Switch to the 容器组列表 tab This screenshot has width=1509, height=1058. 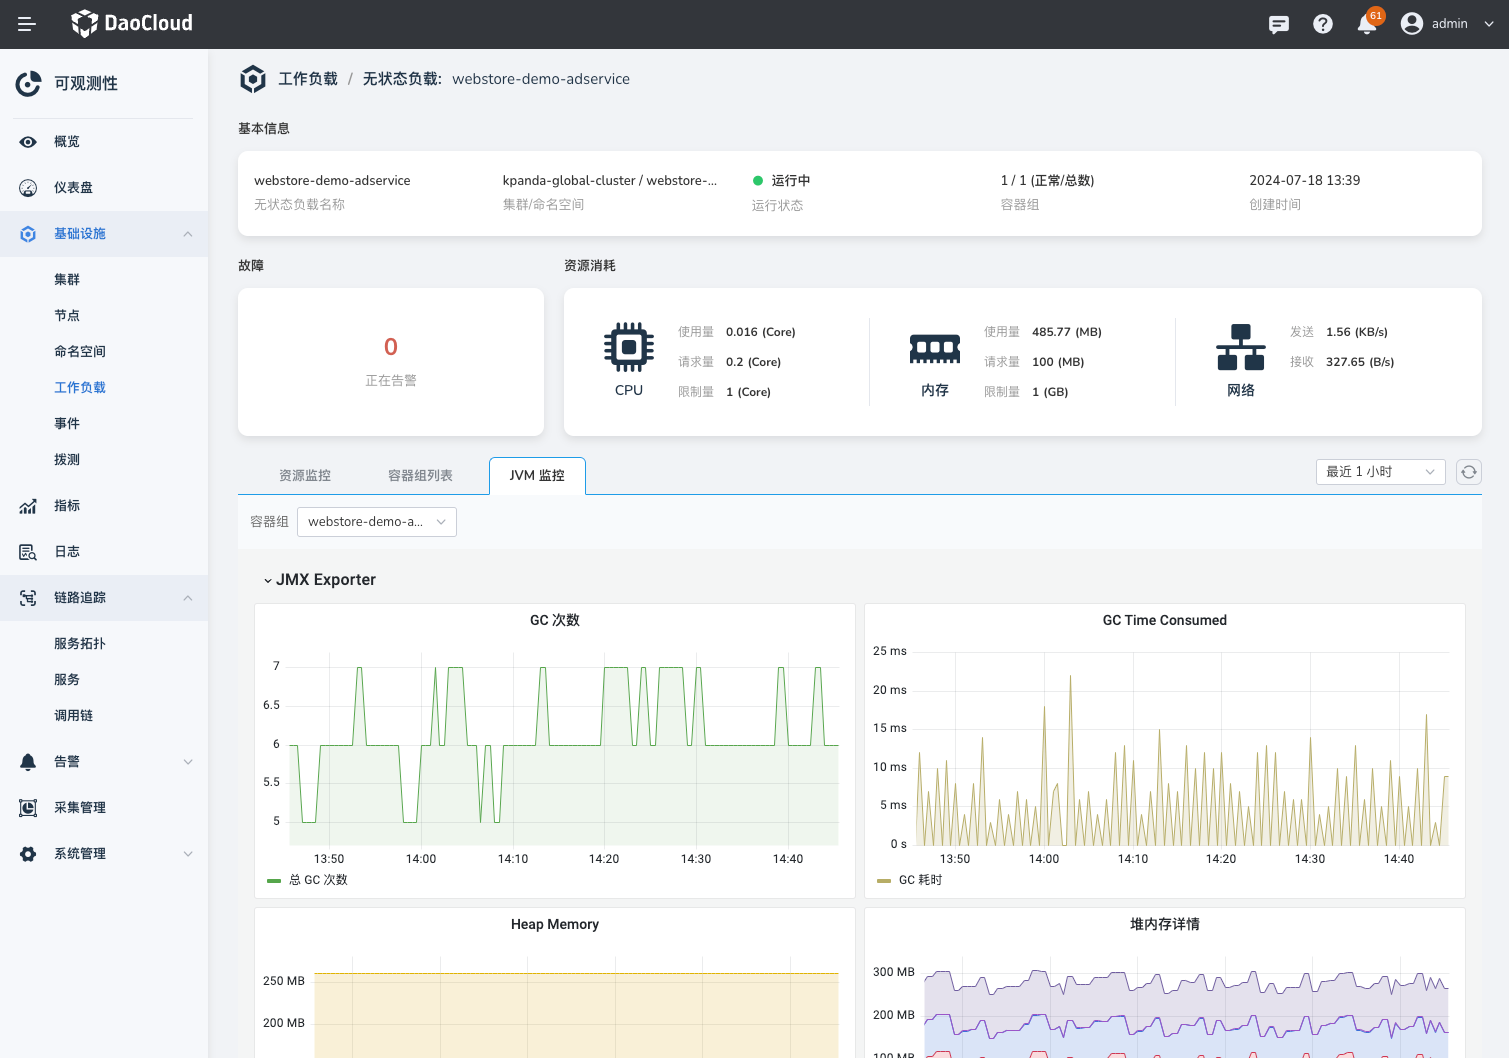coord(420,476)
